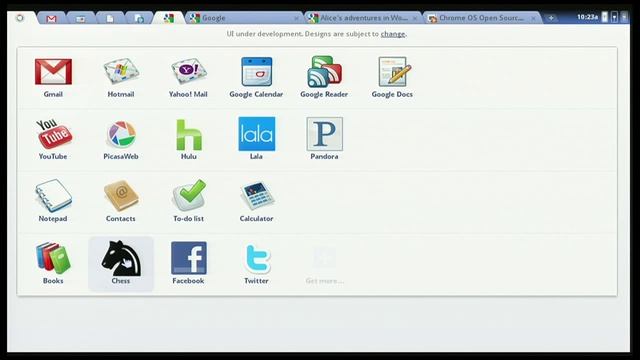Switch to Alice's adventures tab
Screen dimensions: 640x360
tap(363, 18)
